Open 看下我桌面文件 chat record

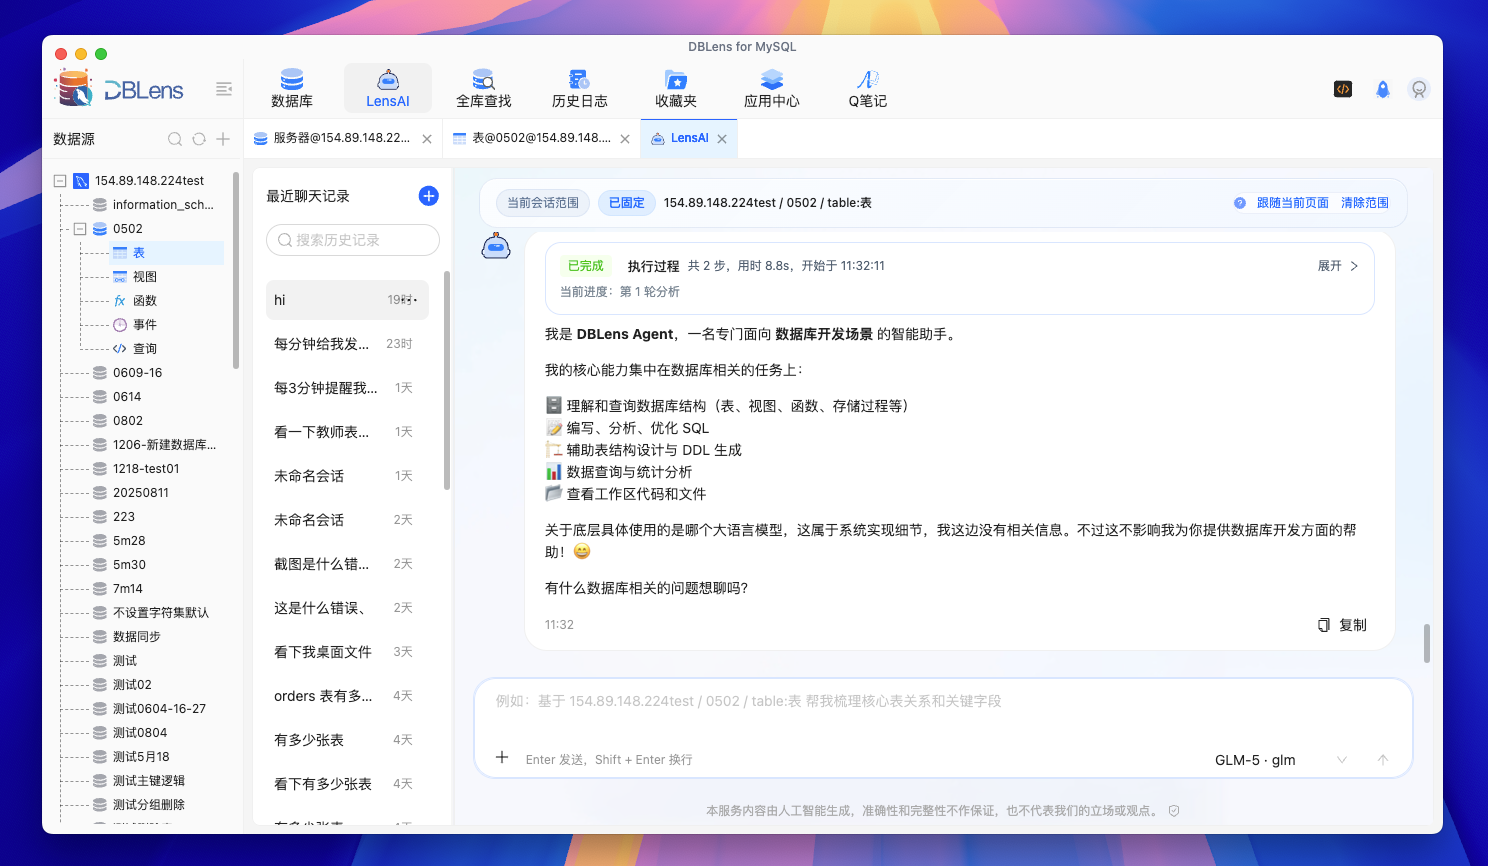click(347, 652)
